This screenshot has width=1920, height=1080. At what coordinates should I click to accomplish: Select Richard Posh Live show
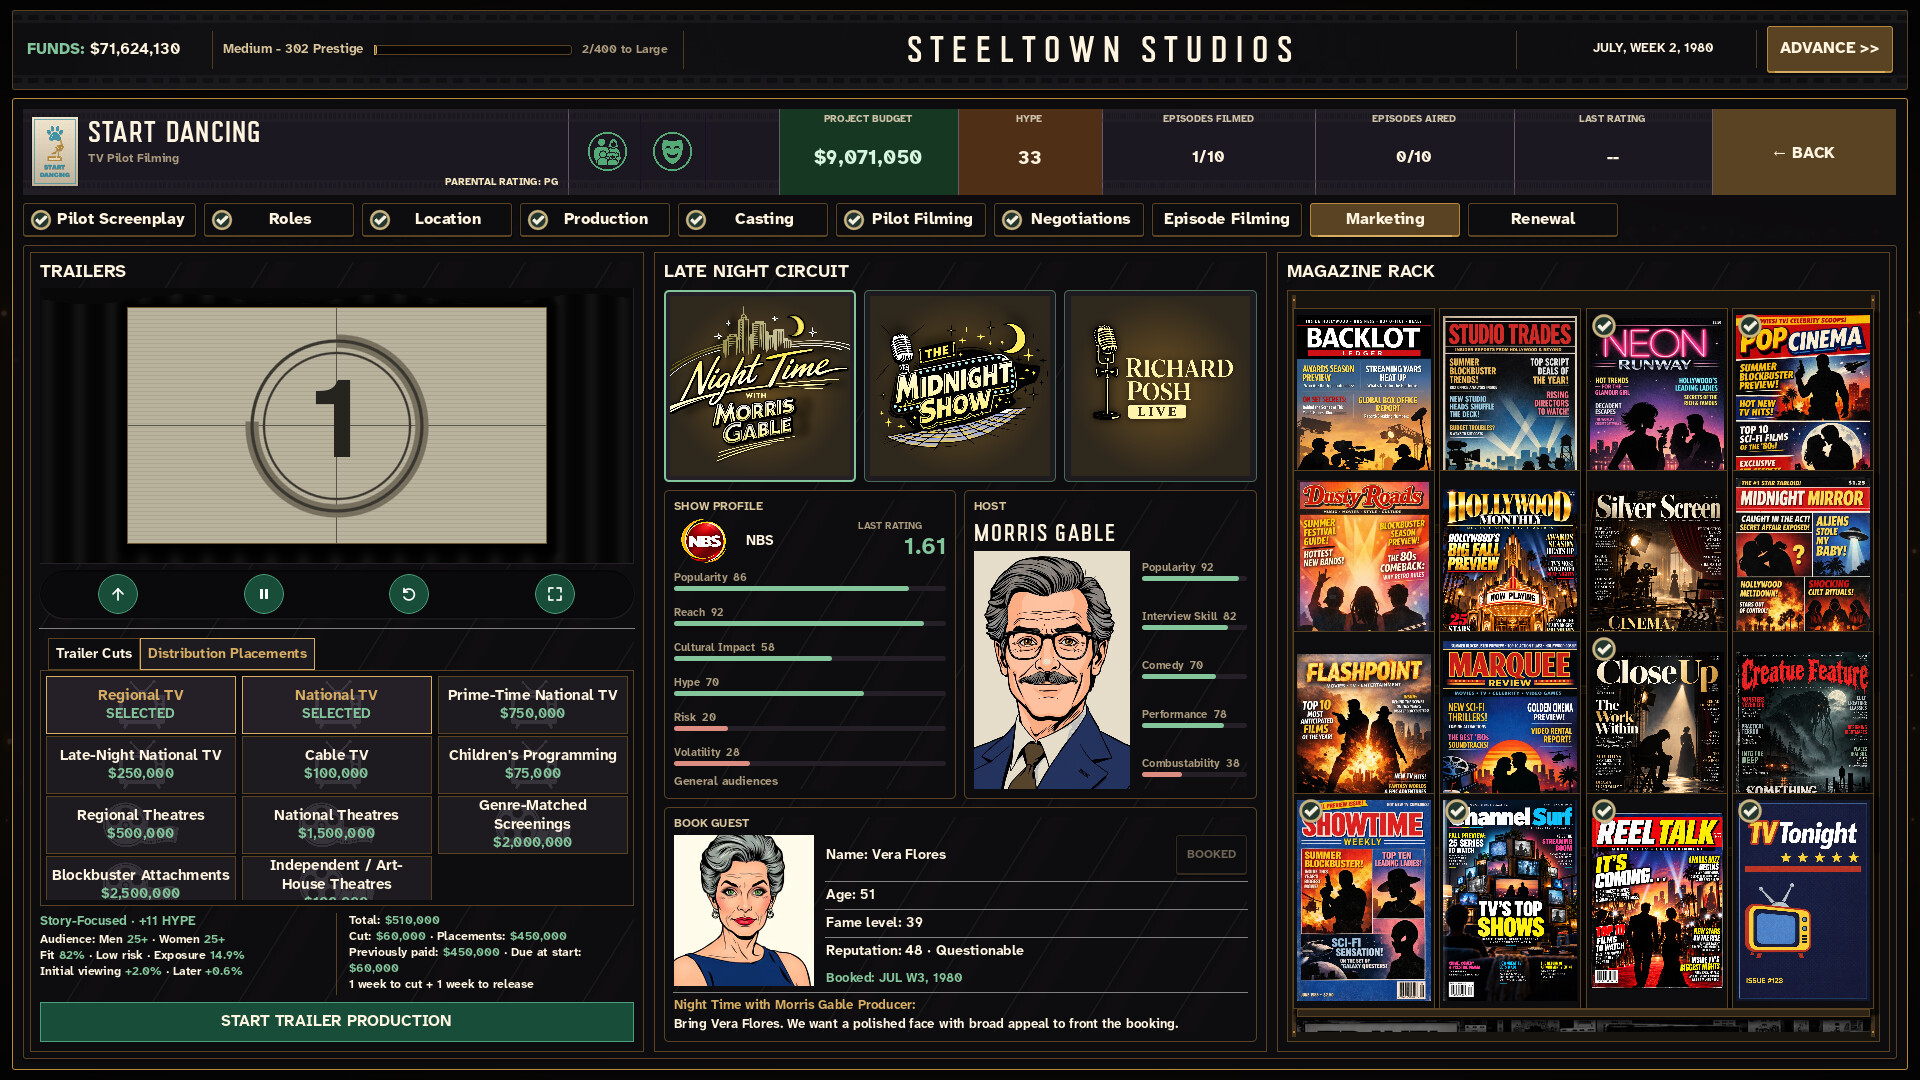(1160, 386)
